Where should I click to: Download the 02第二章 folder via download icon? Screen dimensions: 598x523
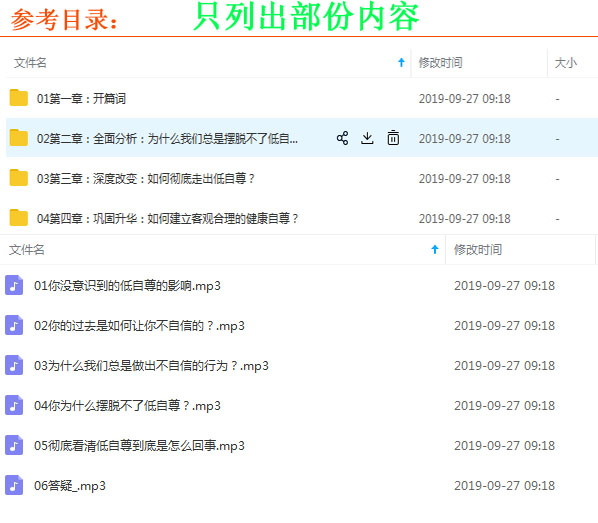click(367, 138)
